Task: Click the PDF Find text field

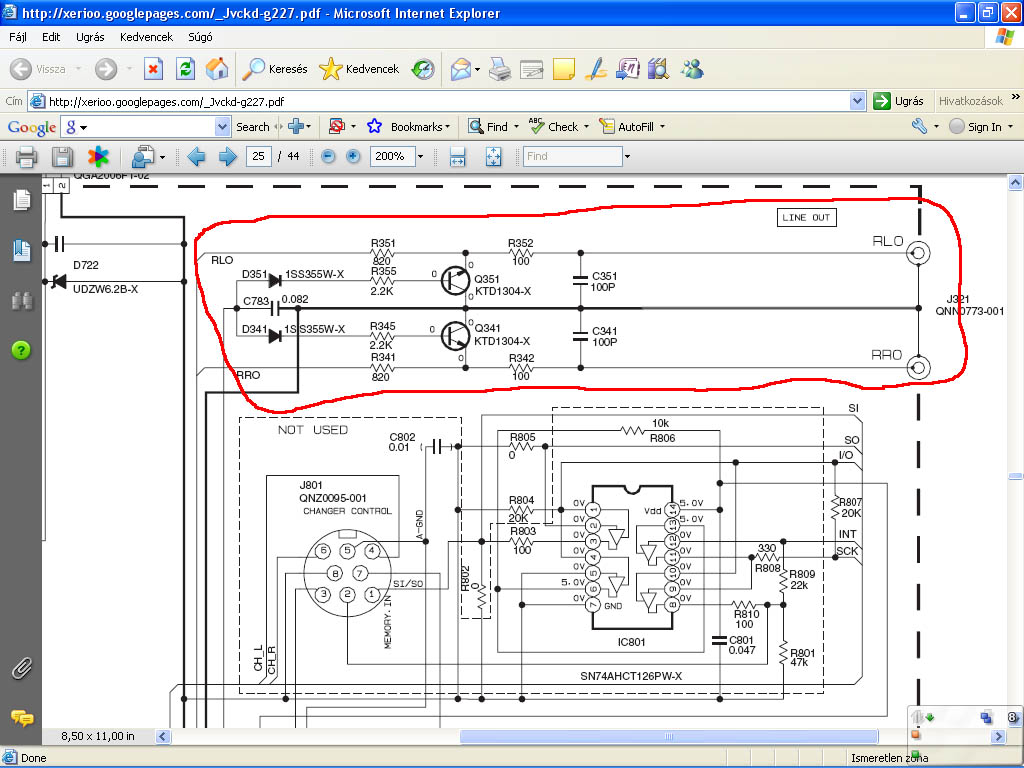Action: [572, 156]
